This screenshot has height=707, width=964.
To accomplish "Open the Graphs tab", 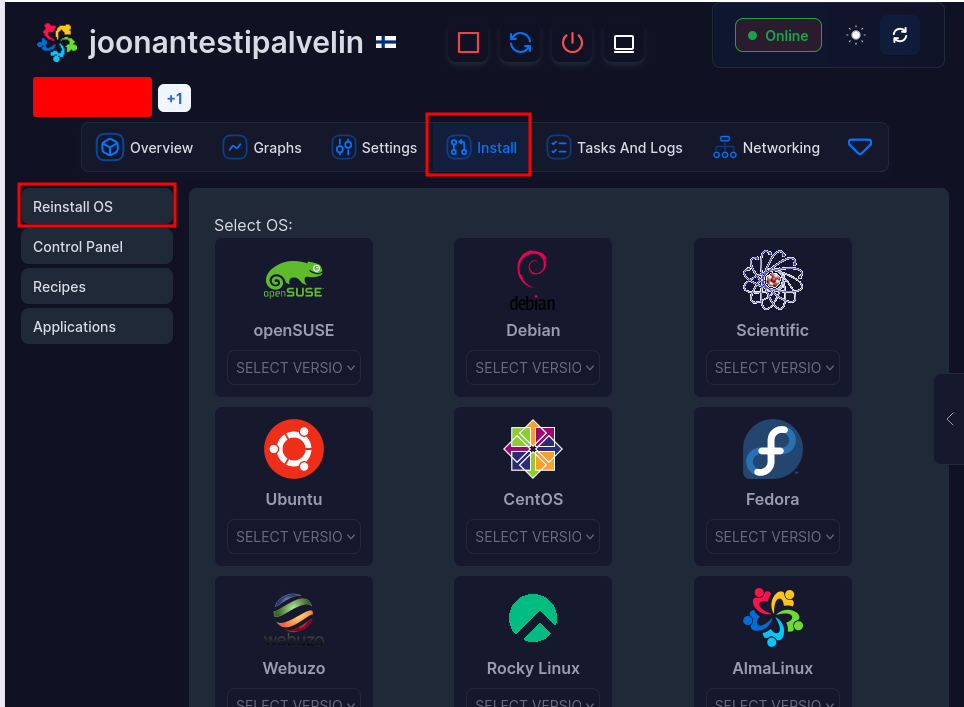I will click(262, 148).
